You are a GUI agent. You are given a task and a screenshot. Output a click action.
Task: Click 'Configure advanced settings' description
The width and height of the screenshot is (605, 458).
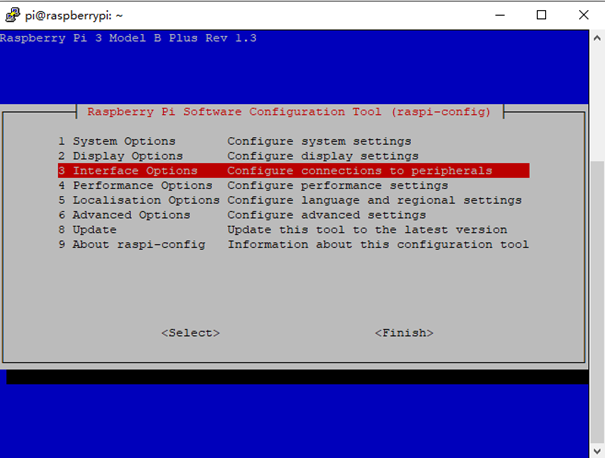326,215
